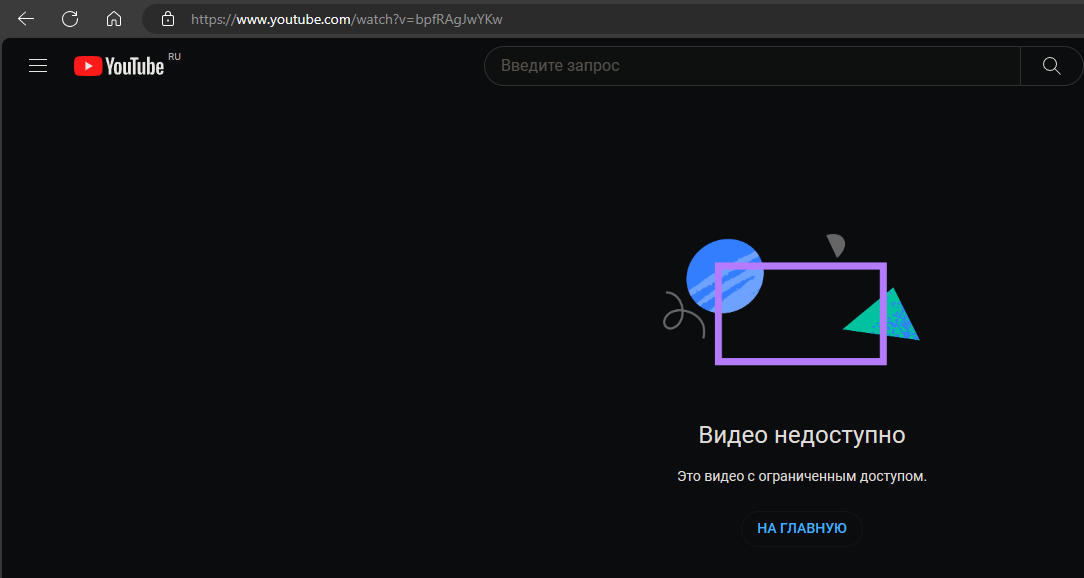
Task: Open browser home page icon
Action: 114,19
